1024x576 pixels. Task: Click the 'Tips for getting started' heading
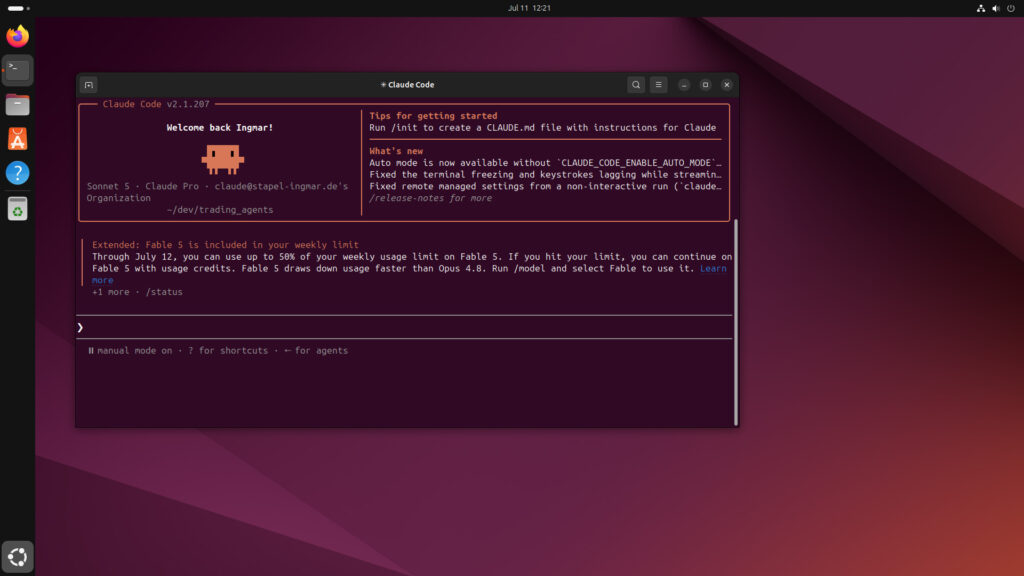433,116
